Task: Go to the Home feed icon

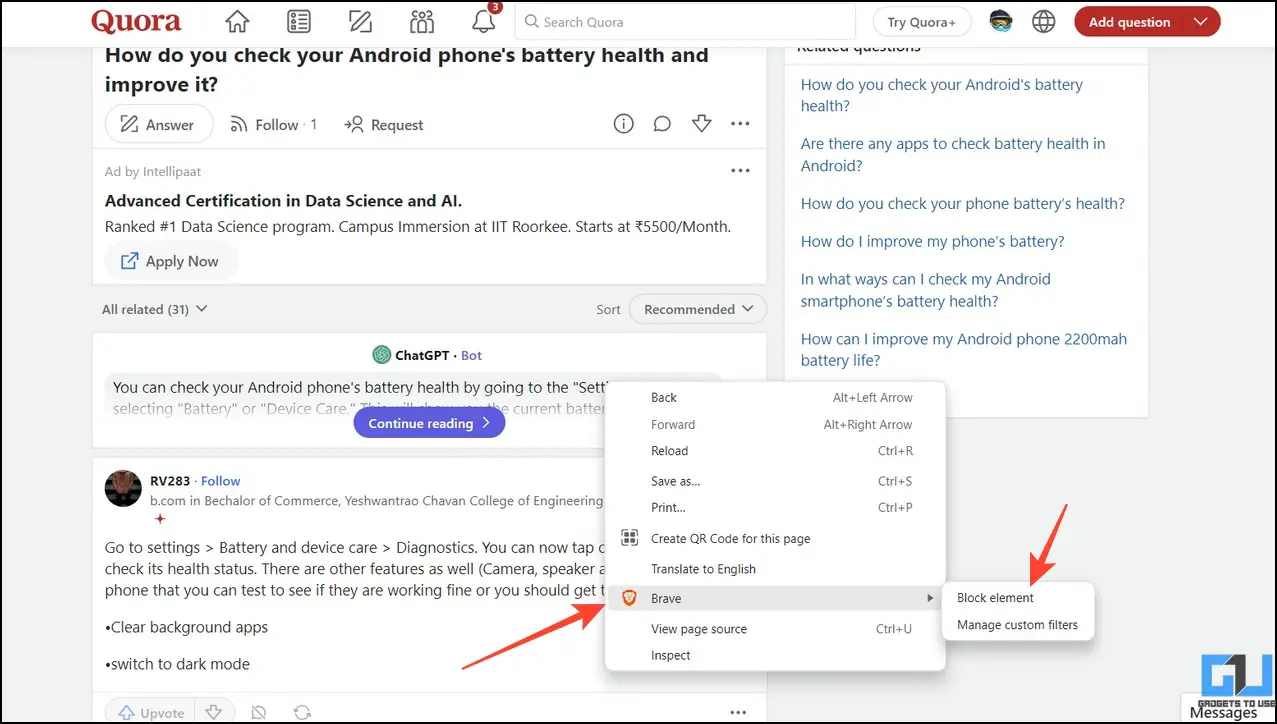Action: [x=237, y=21]
